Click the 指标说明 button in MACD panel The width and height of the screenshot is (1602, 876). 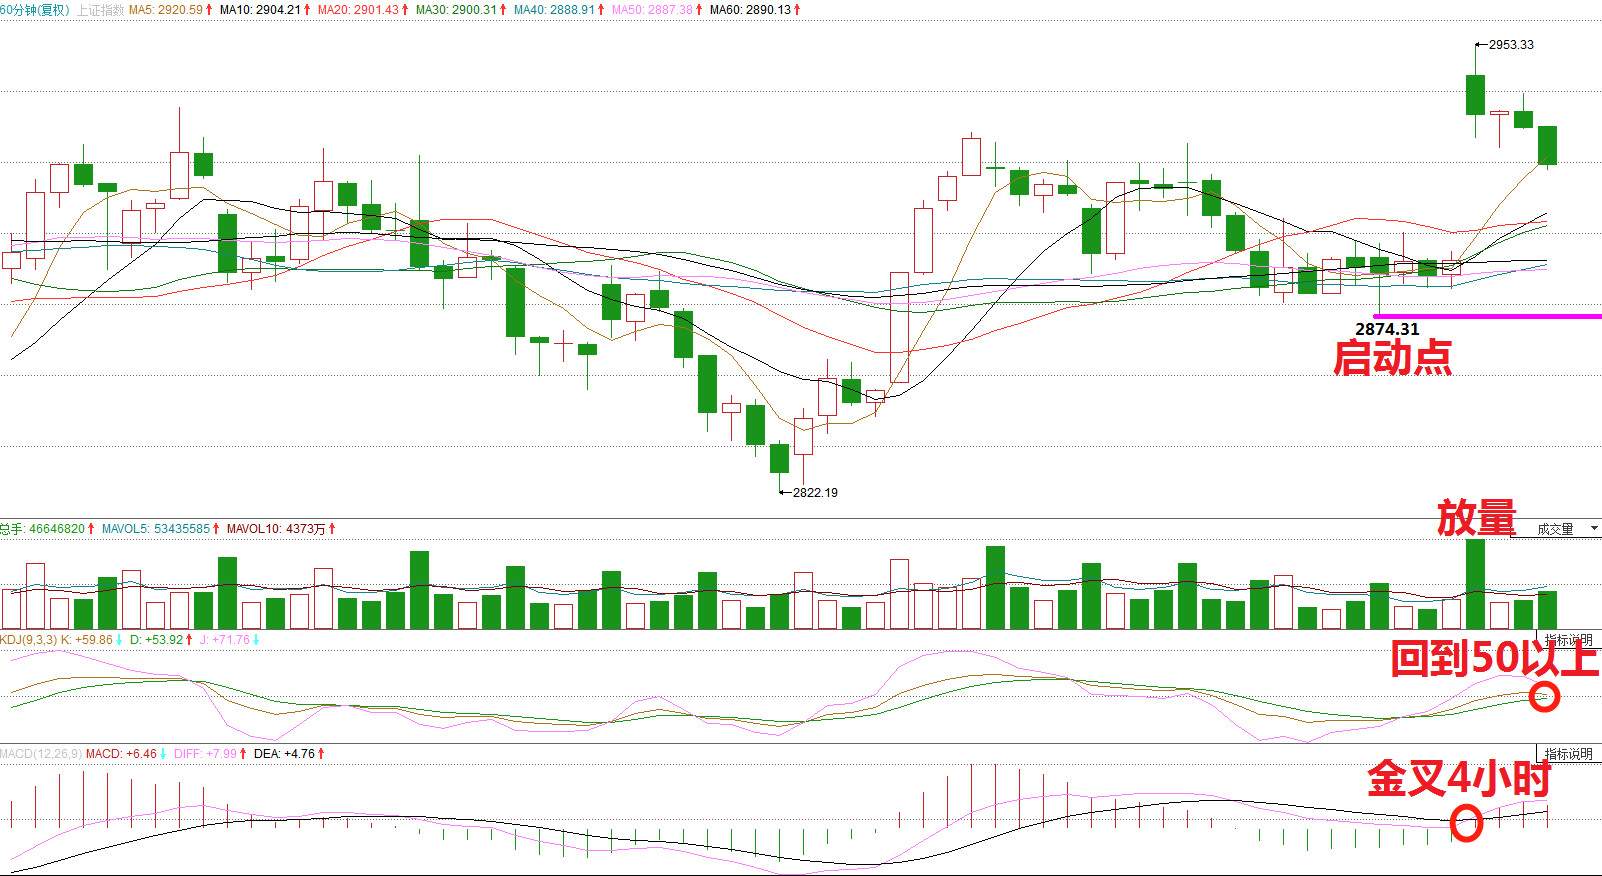1568,754
